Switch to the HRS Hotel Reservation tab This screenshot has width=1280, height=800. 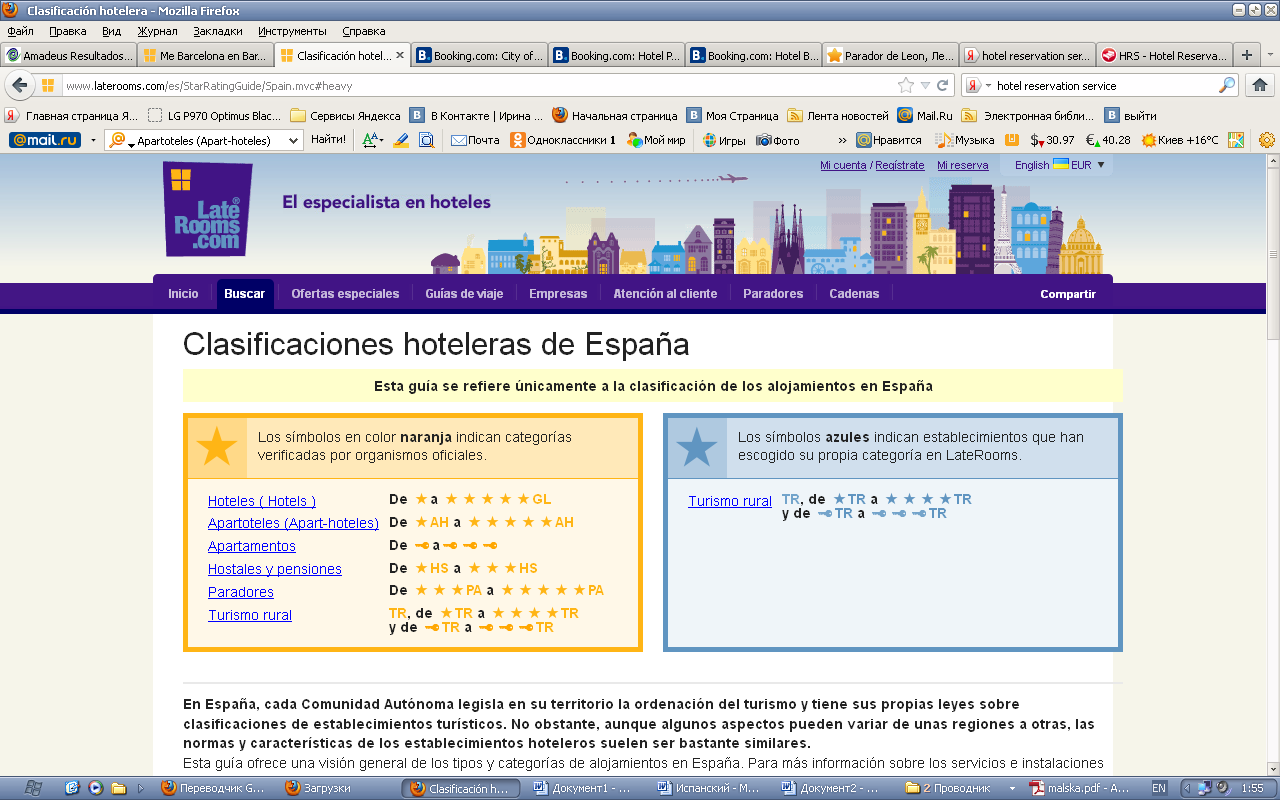[1164, 56]
